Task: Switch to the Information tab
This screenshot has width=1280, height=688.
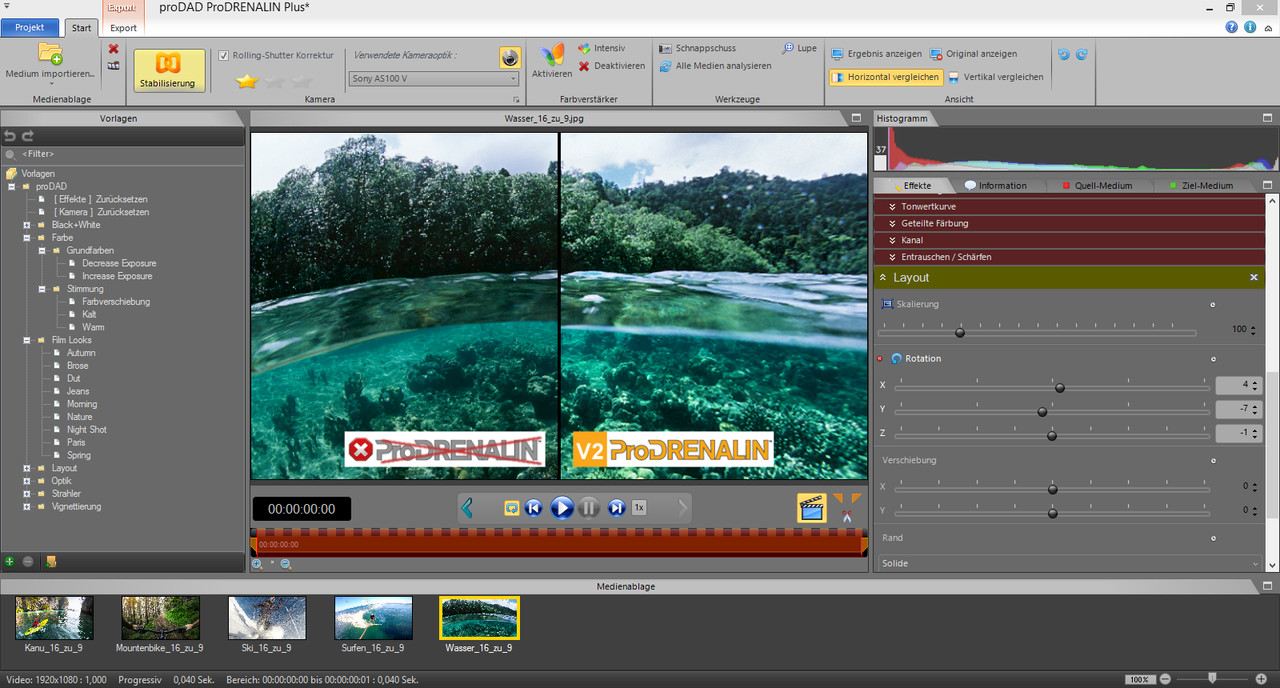Action: click(996, 185)
